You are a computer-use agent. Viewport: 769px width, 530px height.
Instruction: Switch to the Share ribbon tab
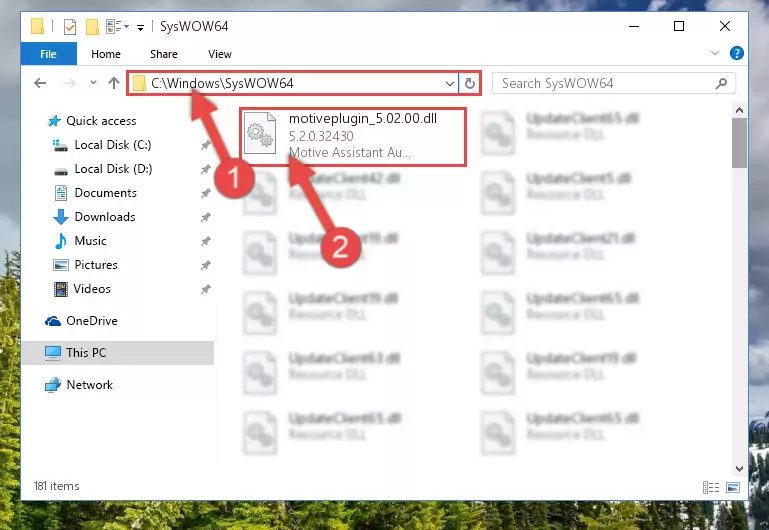click(164, 54)
